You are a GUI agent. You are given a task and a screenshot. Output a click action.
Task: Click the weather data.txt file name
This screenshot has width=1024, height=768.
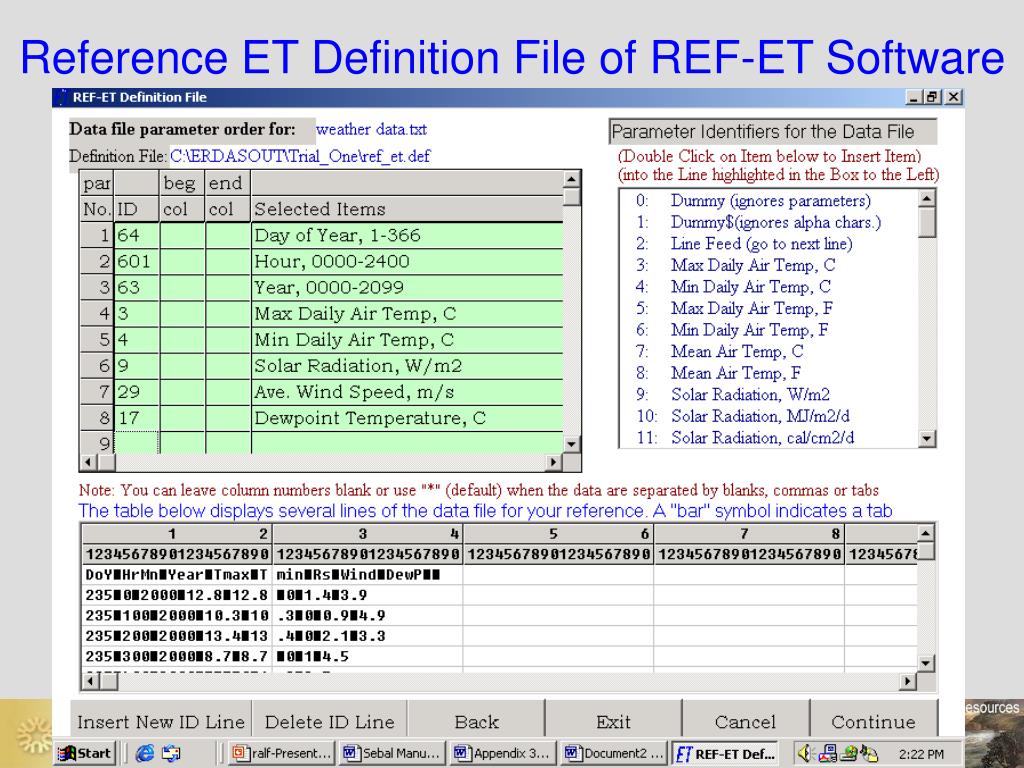[371, 129]
